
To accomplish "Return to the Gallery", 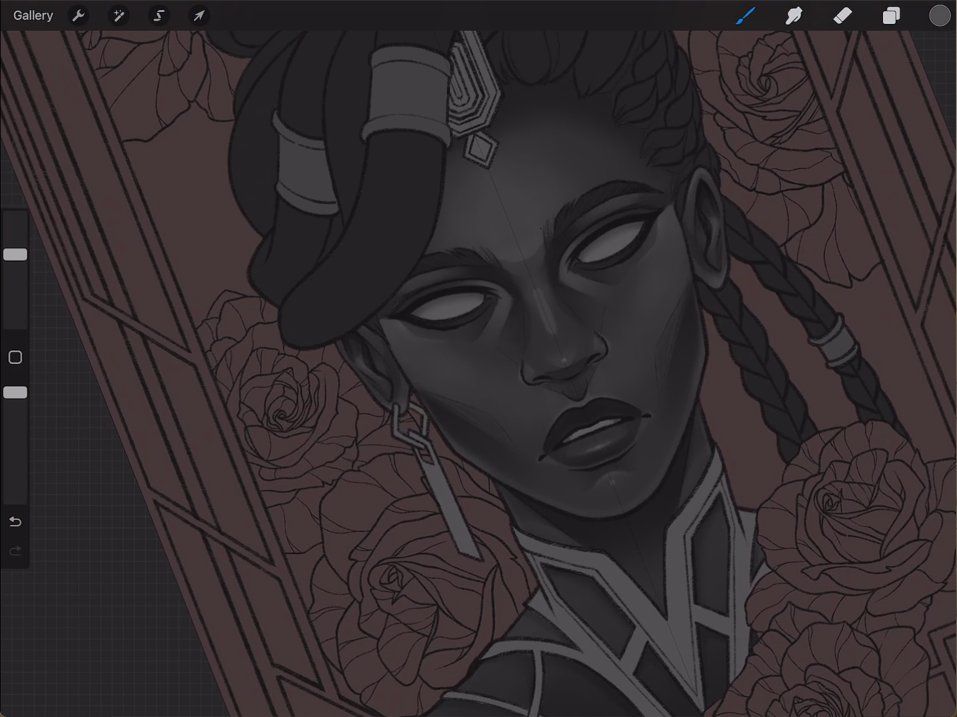I will (33, 15).
